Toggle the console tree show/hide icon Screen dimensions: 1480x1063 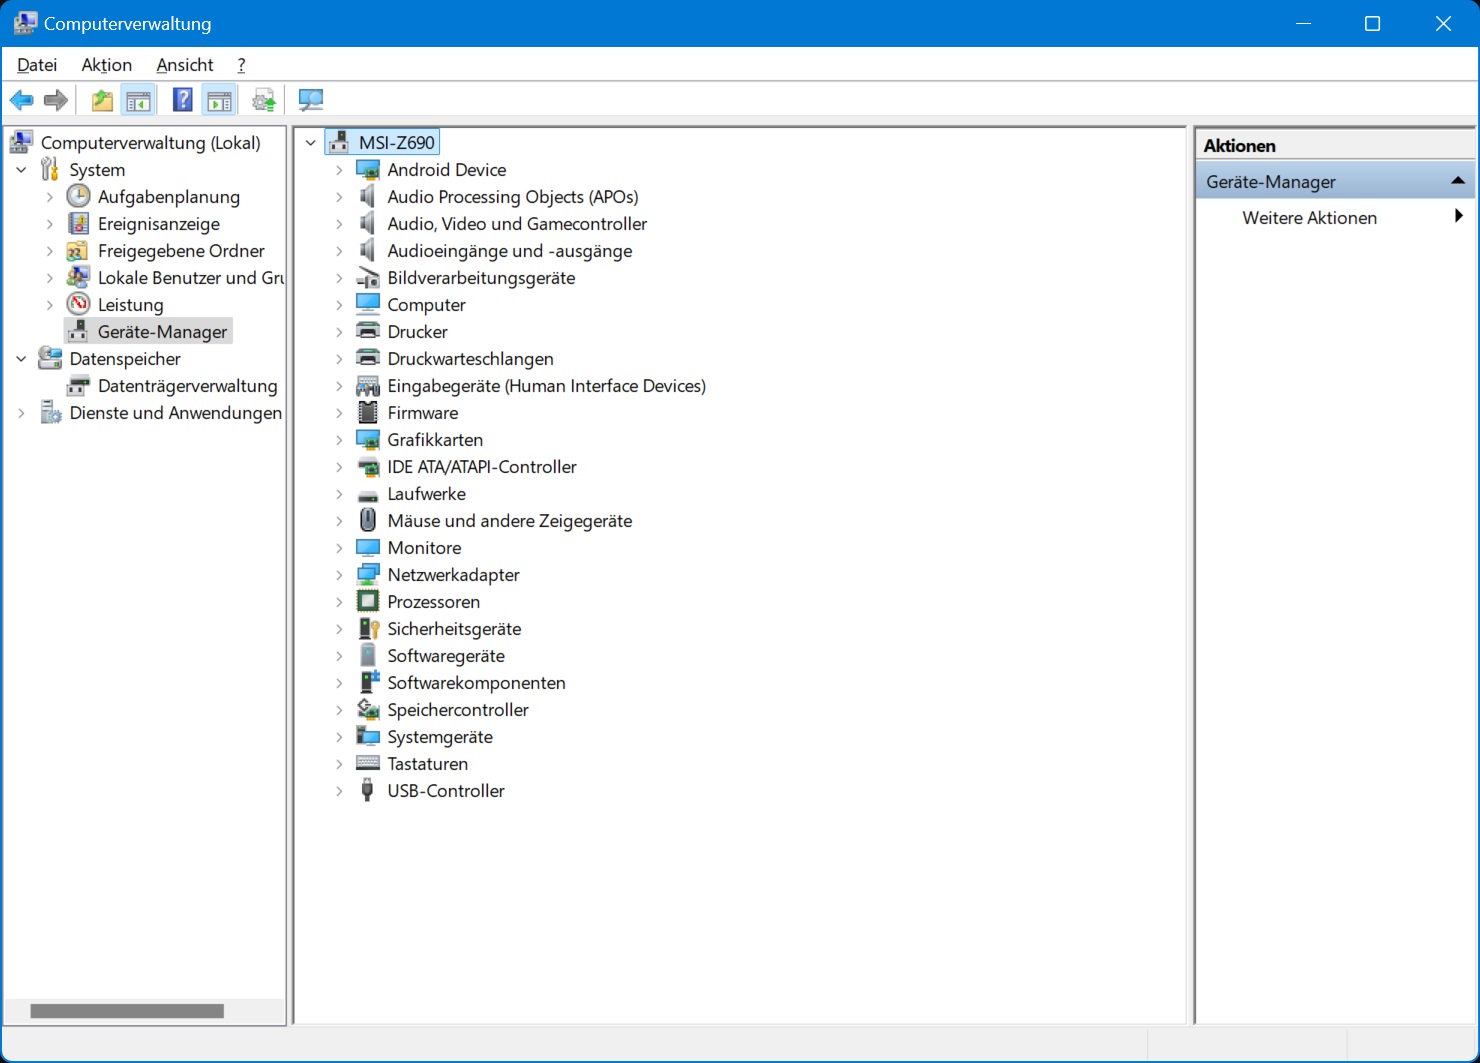pyautogui.click(x=138, y=100)
